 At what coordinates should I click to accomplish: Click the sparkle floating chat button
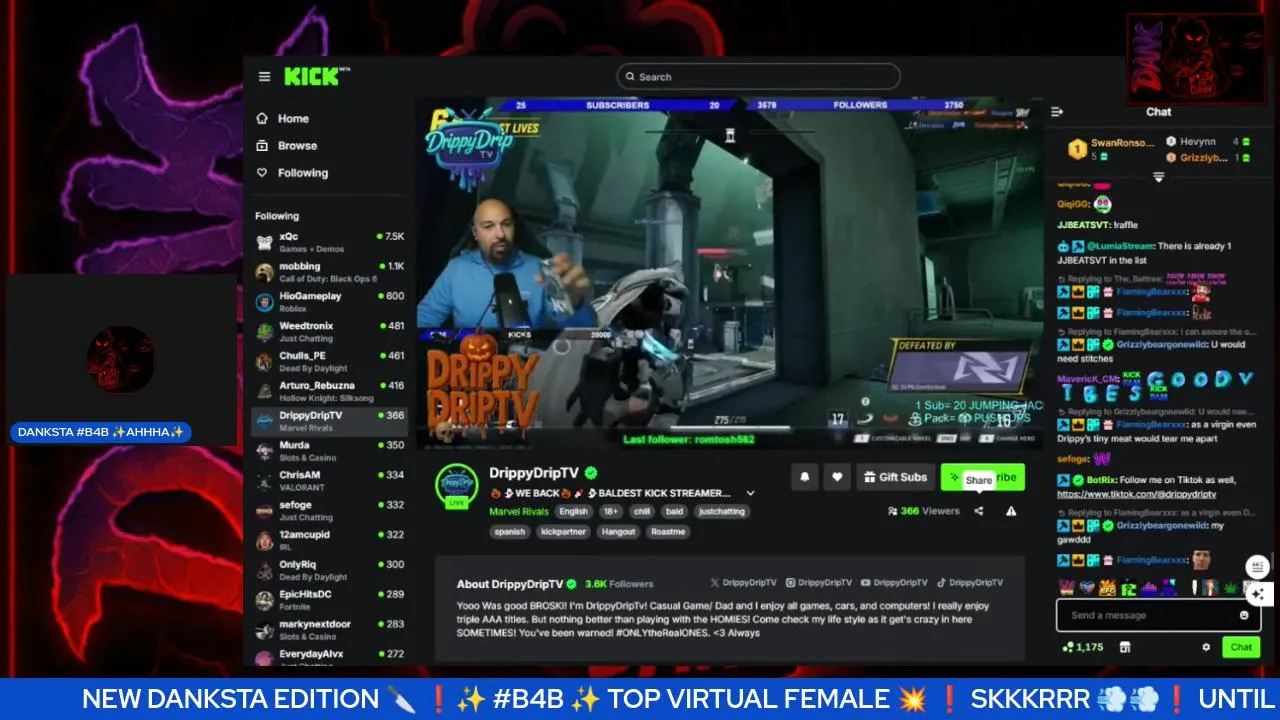click(x=1258, y=593)
